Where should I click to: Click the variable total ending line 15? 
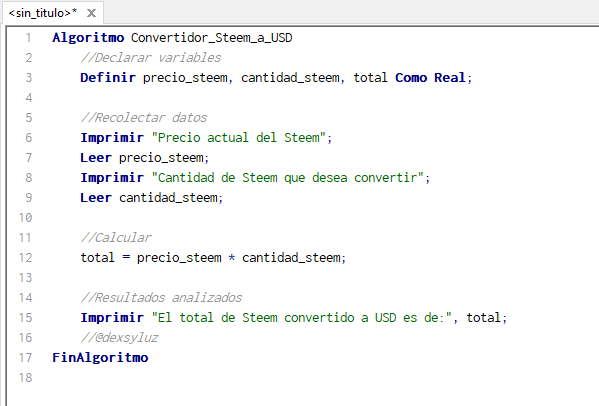pyautogui.click(x=483, y=318)
